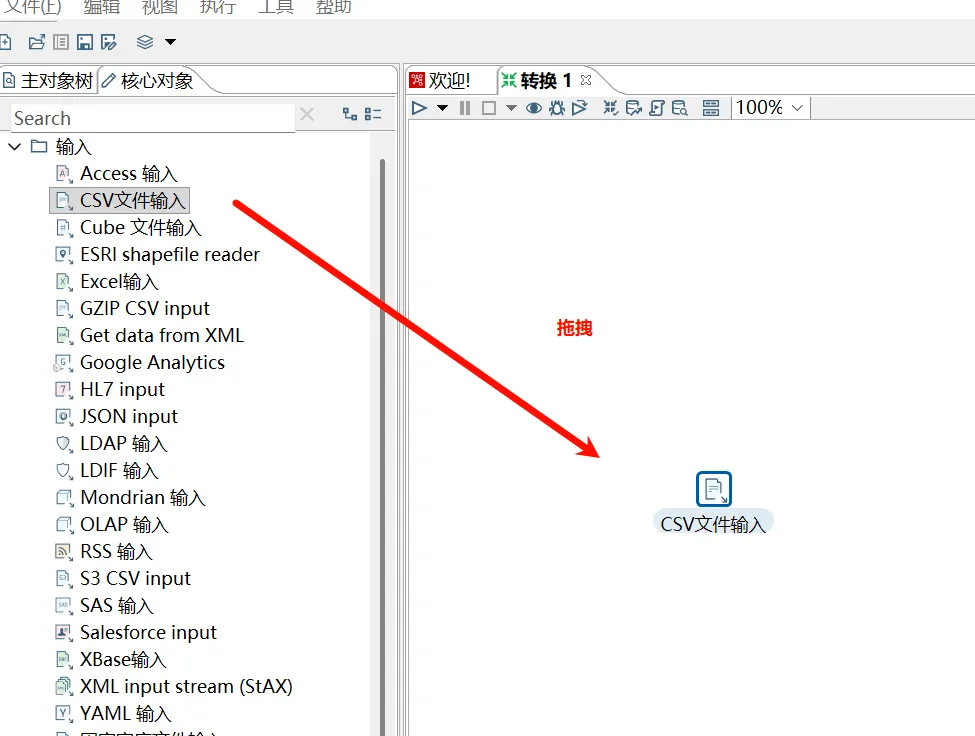Click the Search input field
The width and height of the screenshot is (975, 736).
pos(150,118)
